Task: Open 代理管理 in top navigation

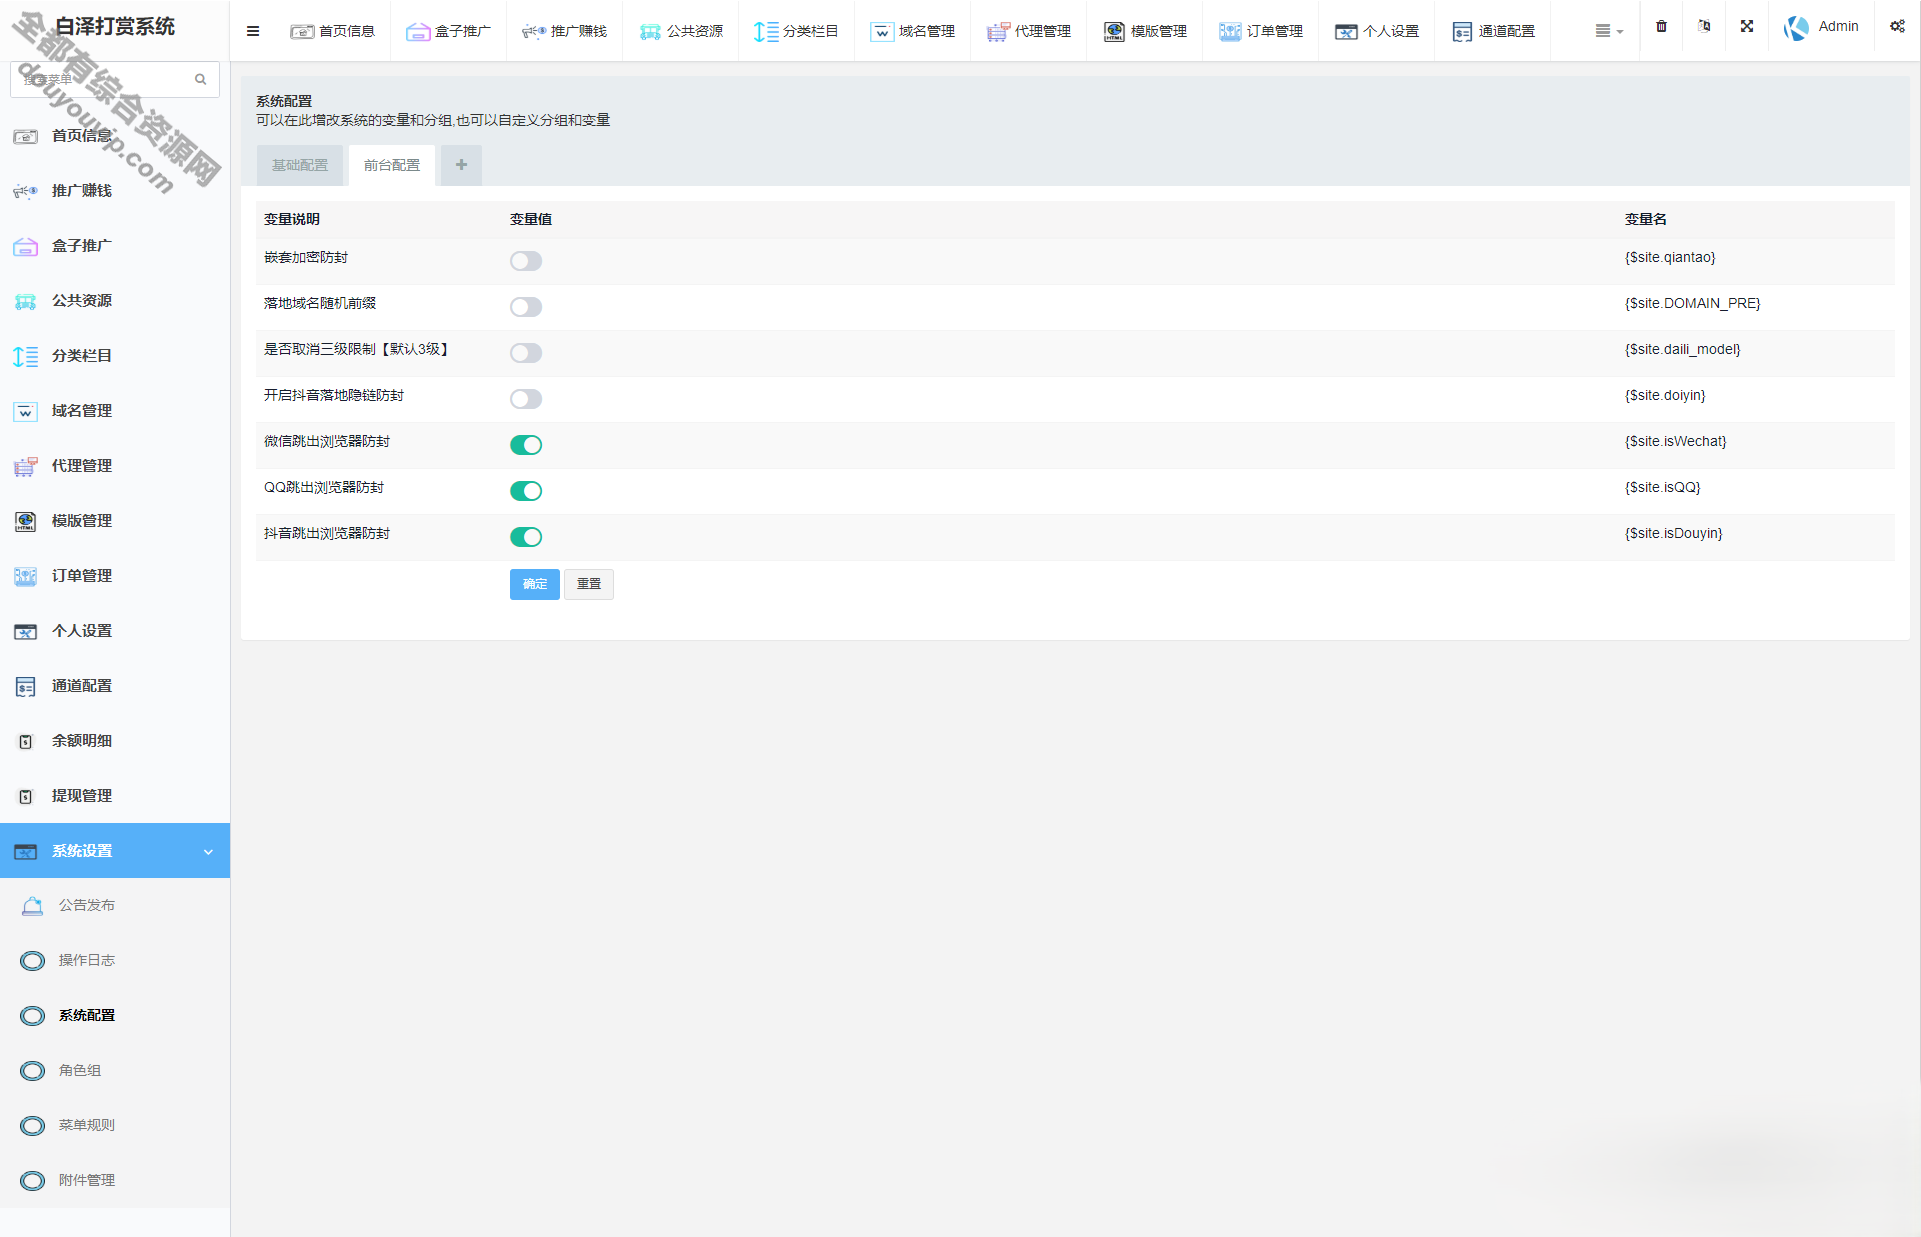Action: pos(1029,31)
